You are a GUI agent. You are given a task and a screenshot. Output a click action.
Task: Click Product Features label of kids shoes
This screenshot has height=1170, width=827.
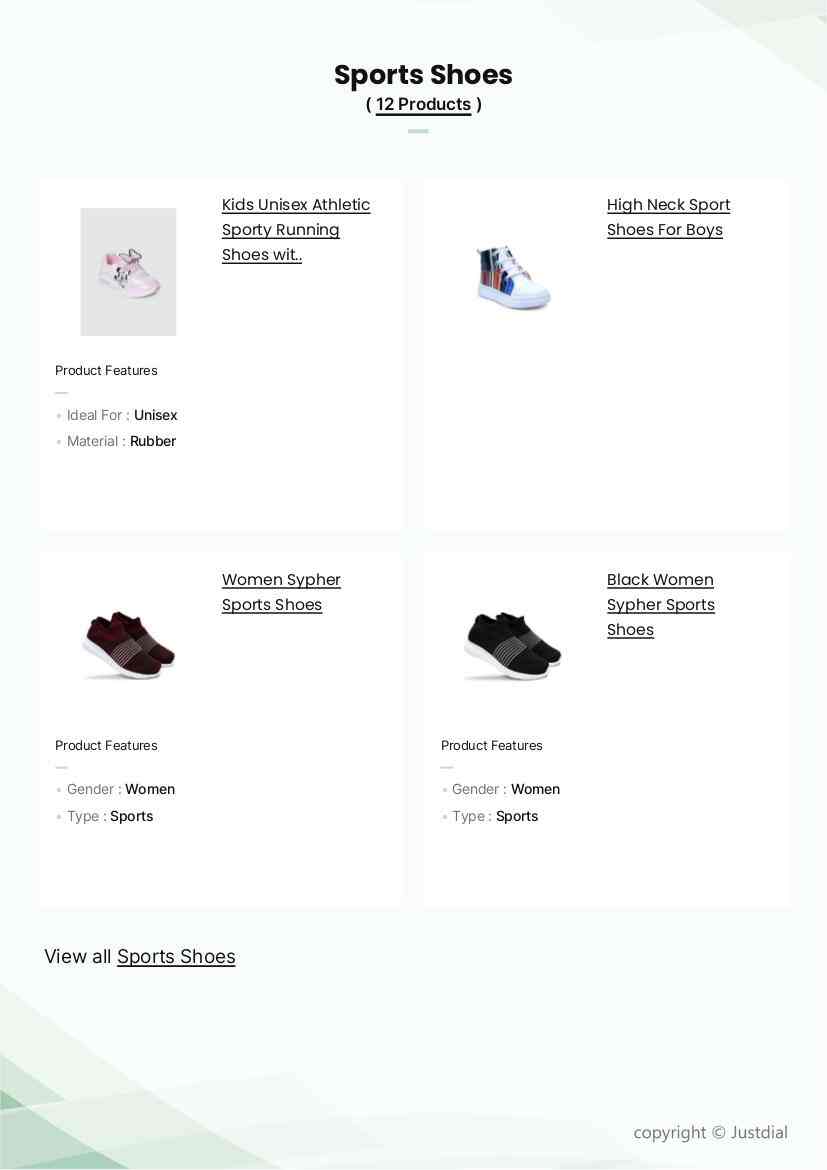click(x=106, y=371)
